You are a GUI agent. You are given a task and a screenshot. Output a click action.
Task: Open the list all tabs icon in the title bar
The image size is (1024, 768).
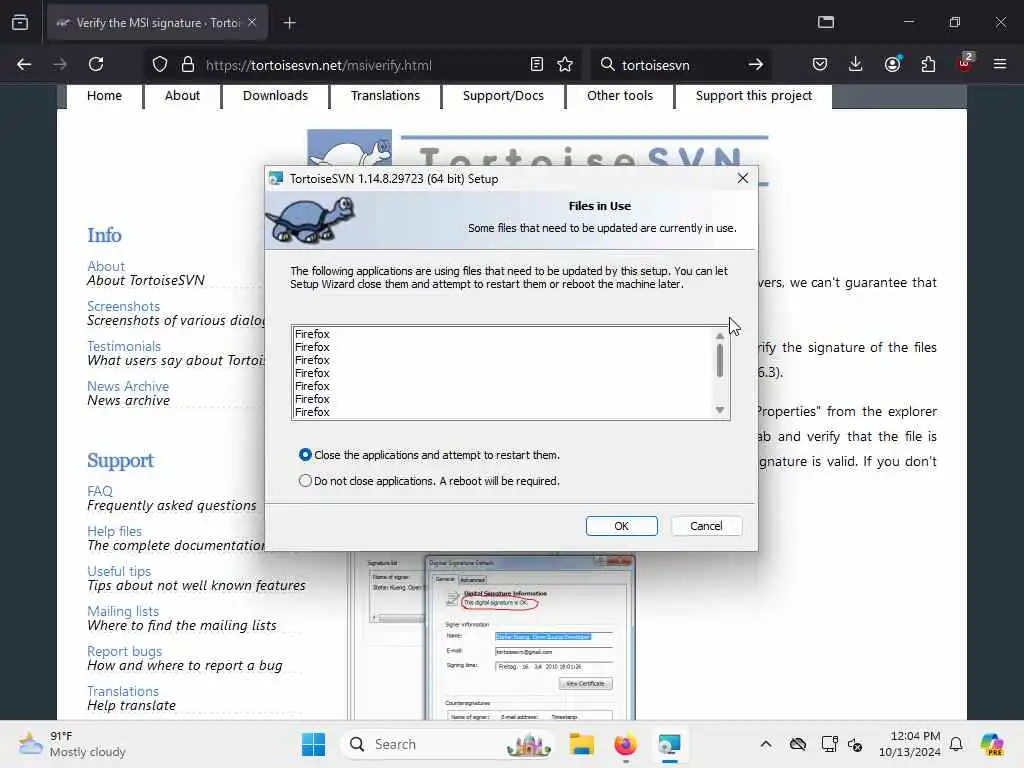coord(826,22)
